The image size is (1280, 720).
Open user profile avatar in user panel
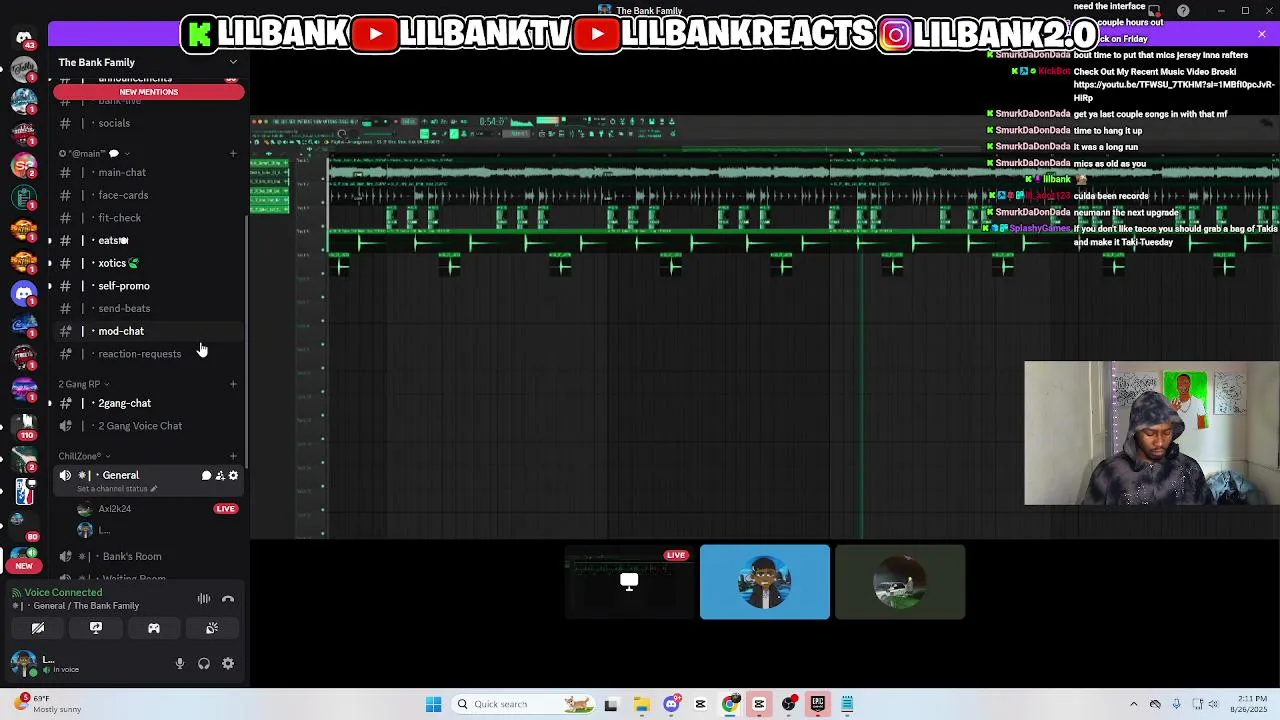24,663
